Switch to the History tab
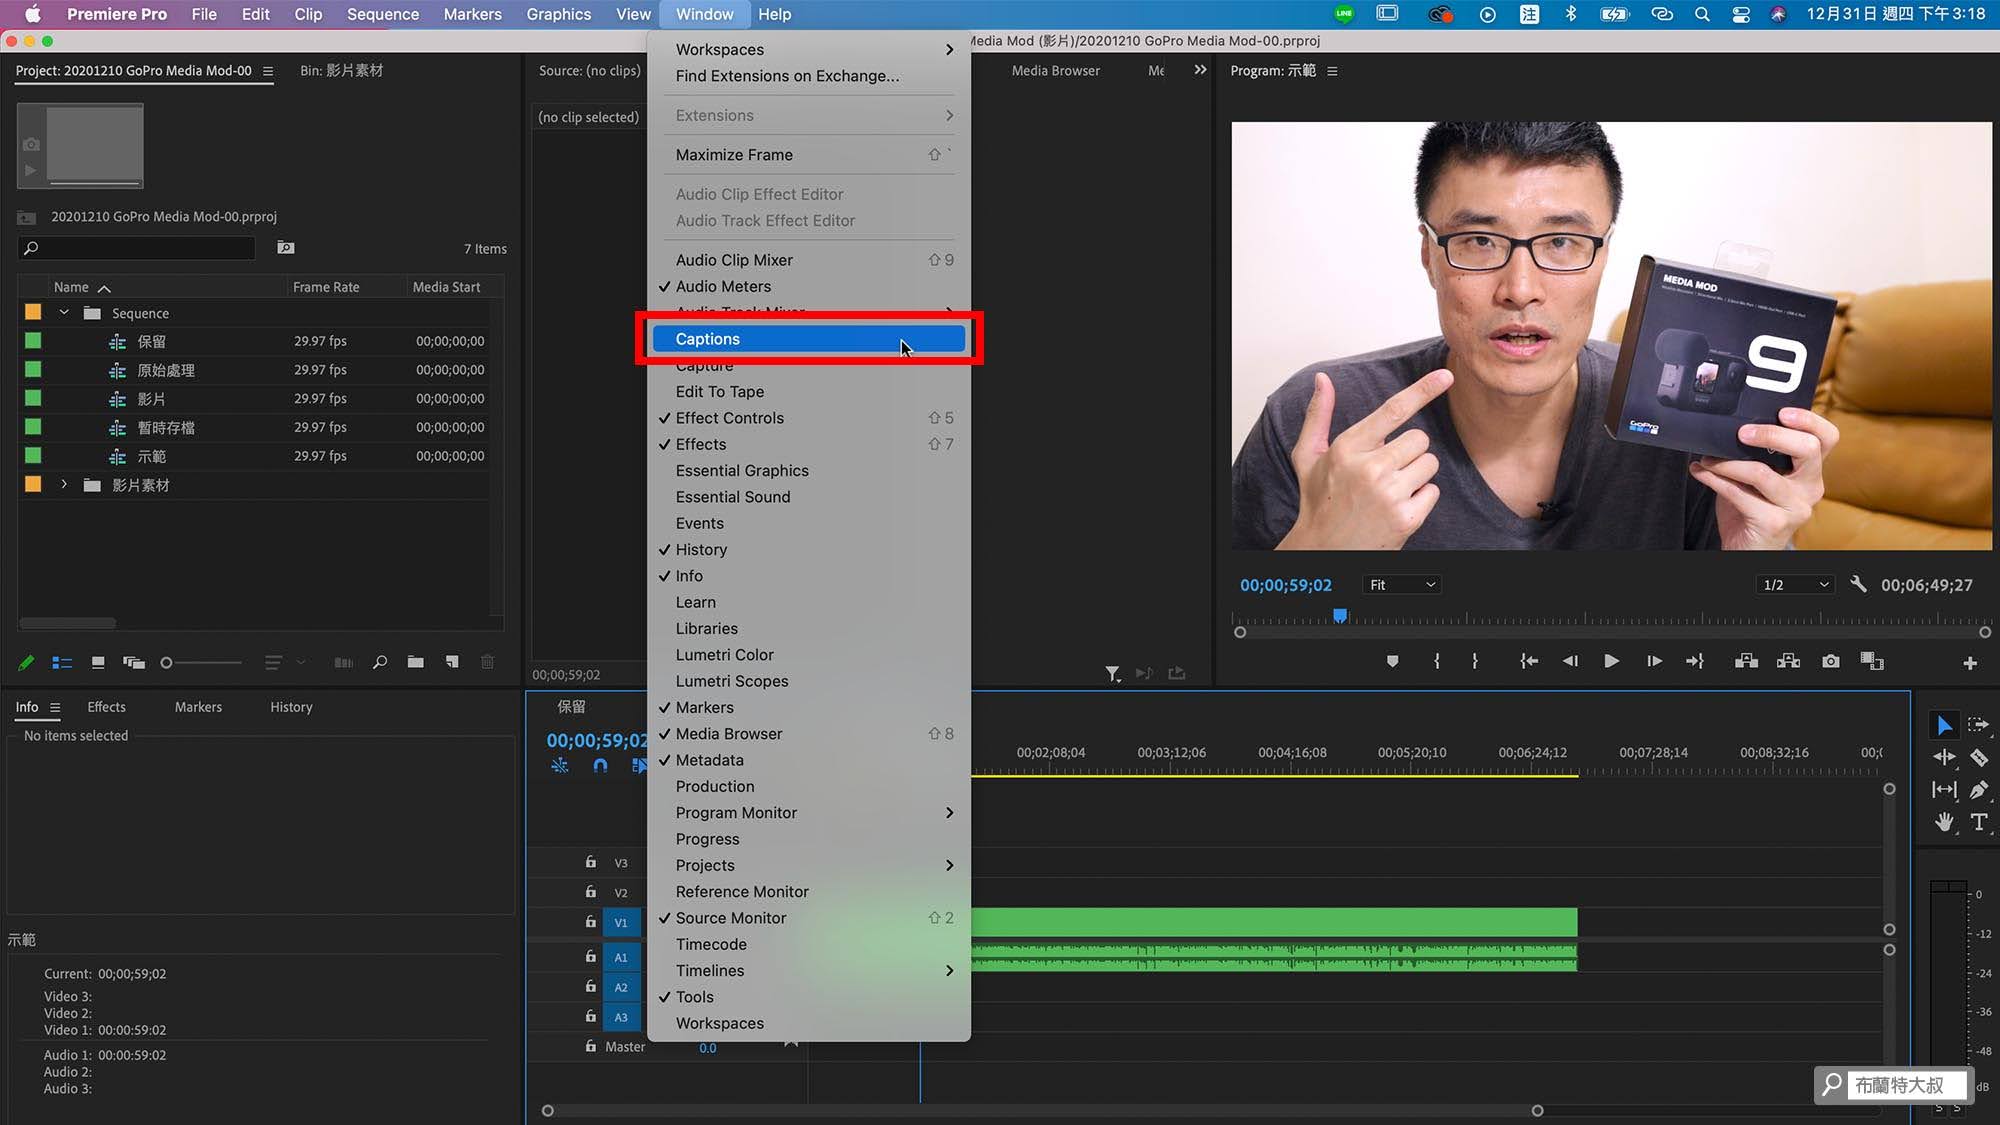2000x1125 pixels. [x=291, y=707]
